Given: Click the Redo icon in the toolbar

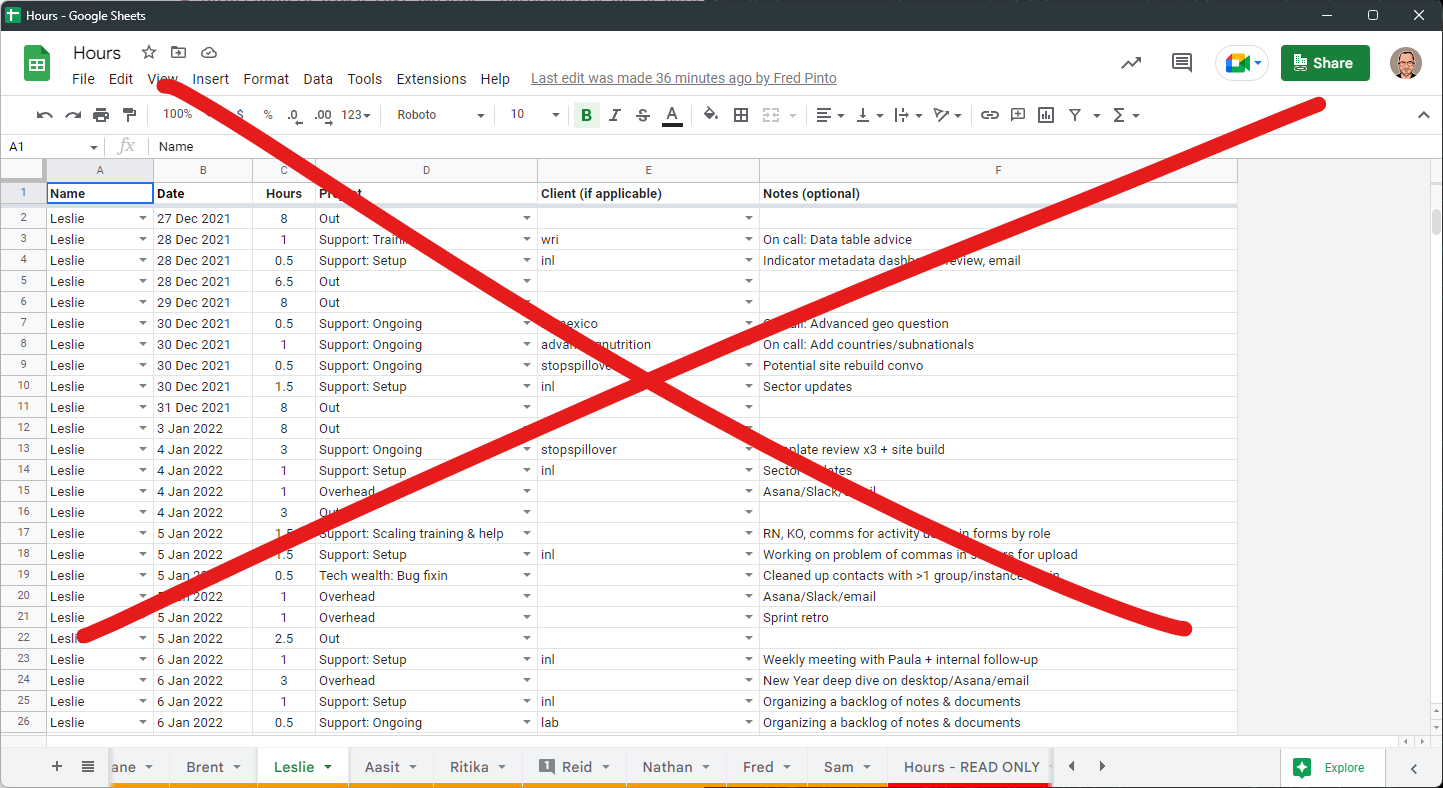Looking at the screenshot, I should [73, 115].
